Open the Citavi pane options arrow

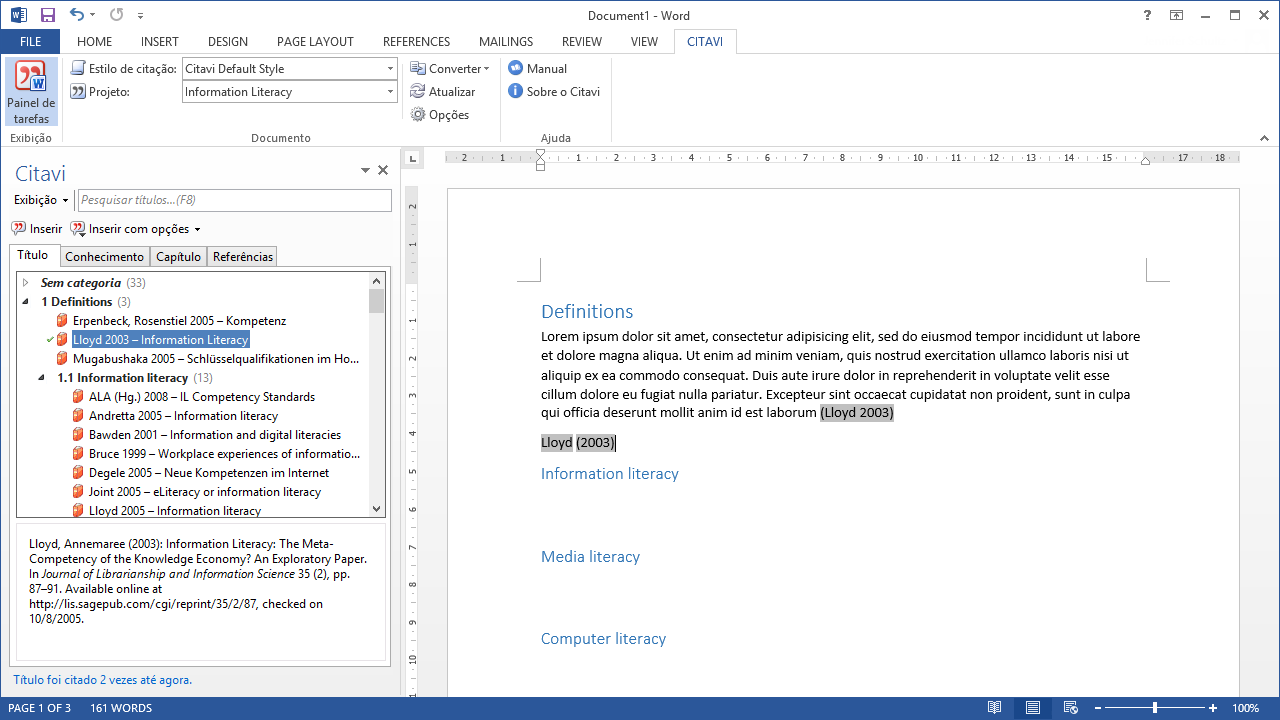click(x=366, y=171)
